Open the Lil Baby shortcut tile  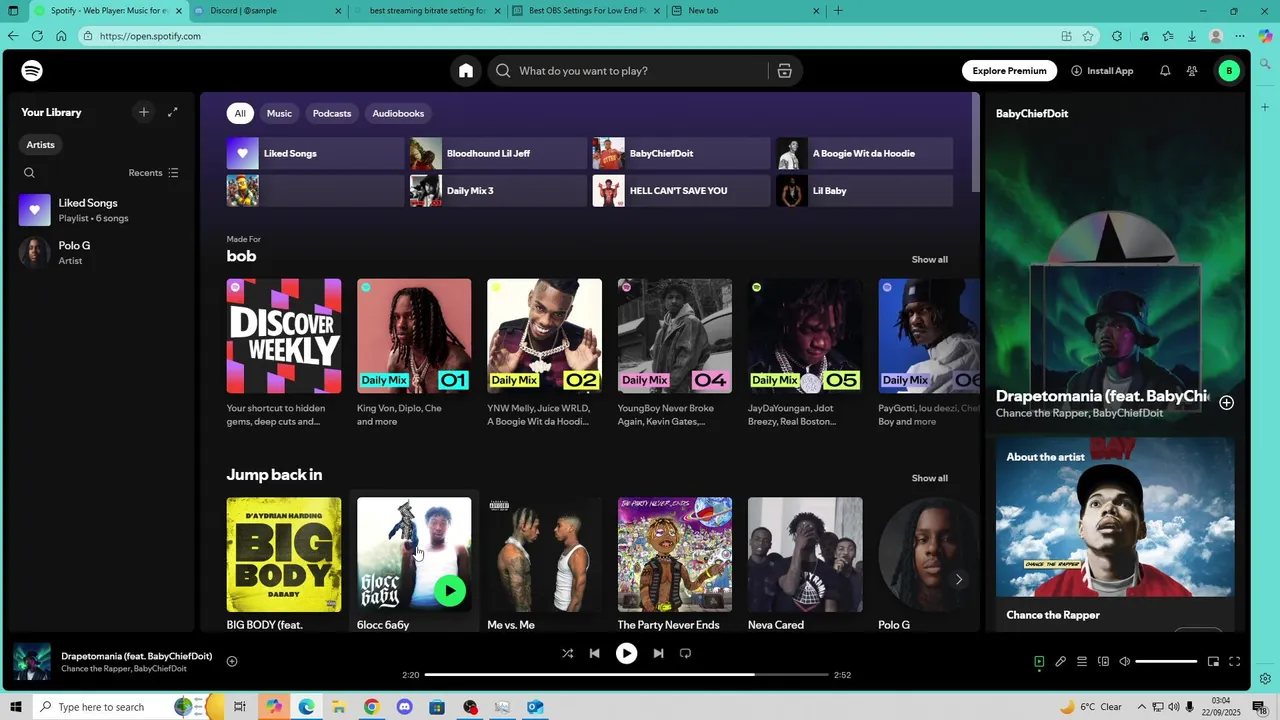pos(864,191)
